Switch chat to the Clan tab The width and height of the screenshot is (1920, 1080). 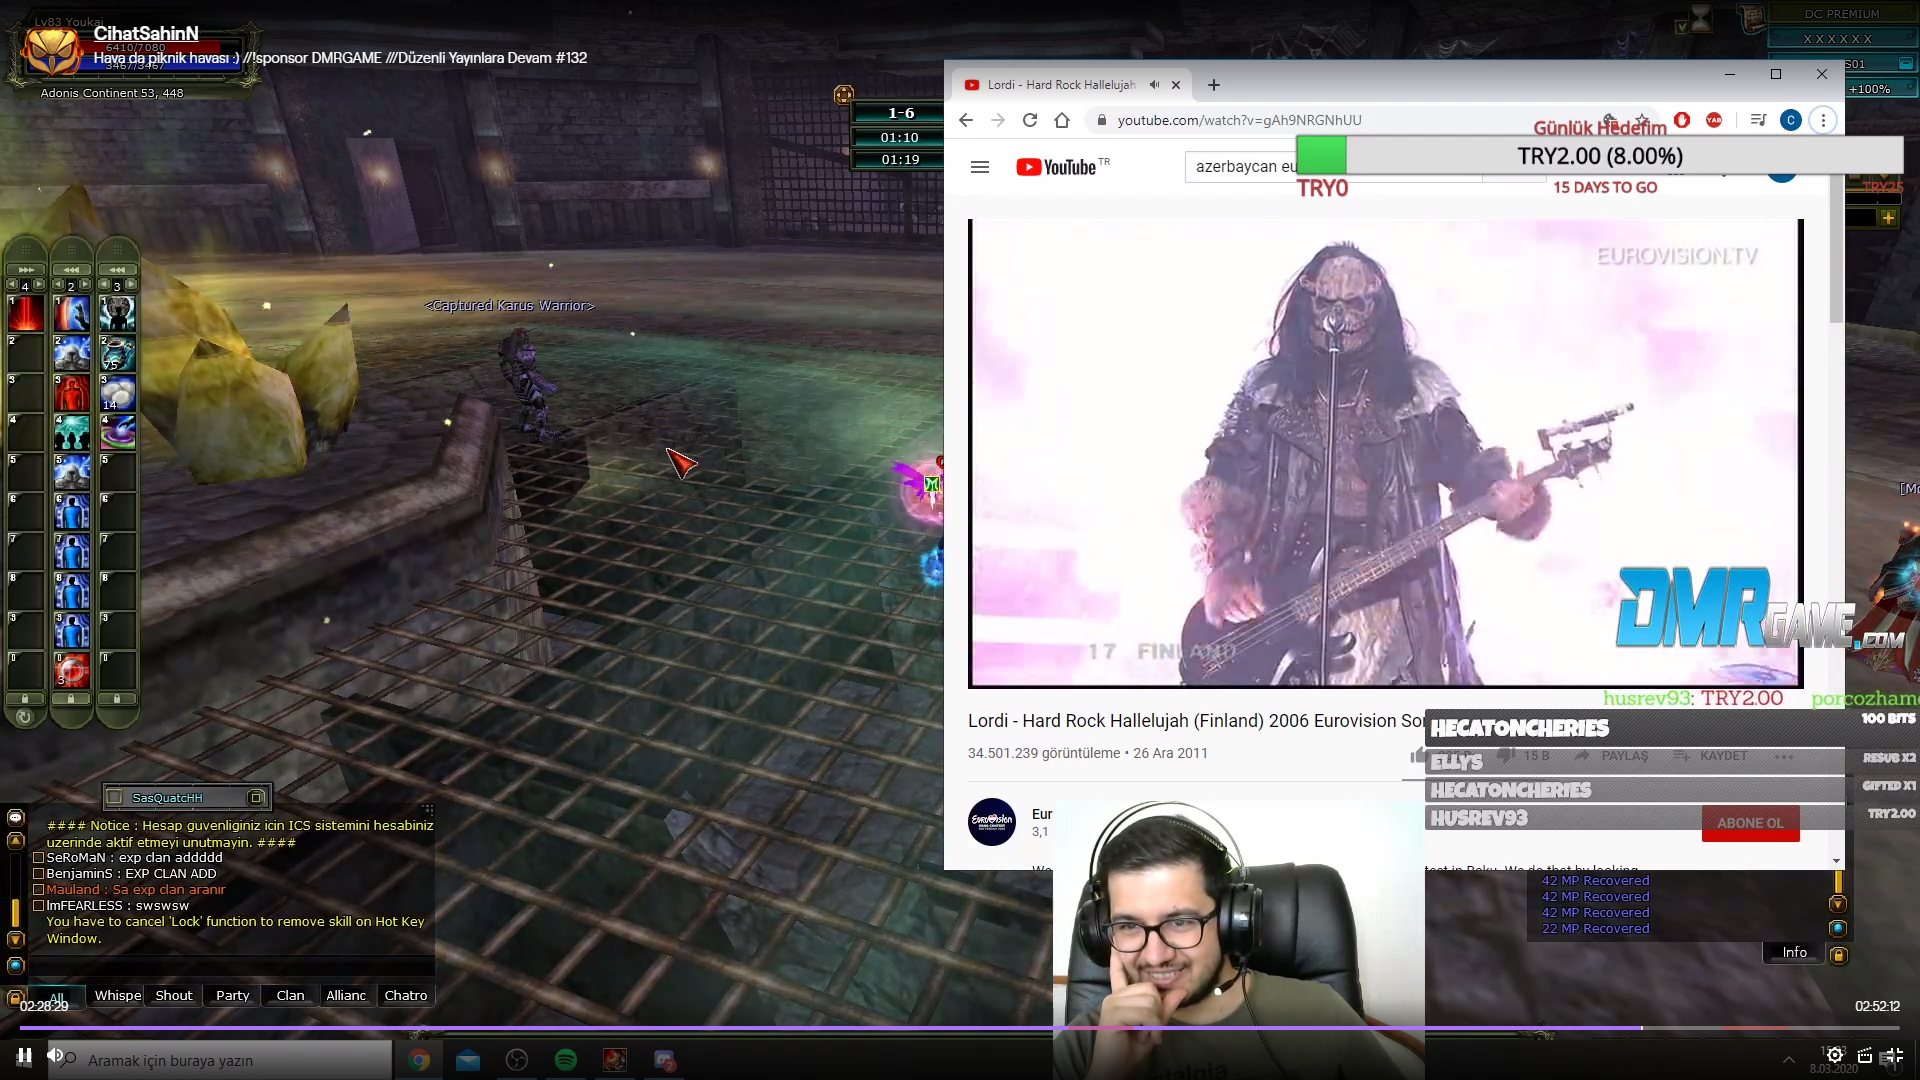coord(290,995)
